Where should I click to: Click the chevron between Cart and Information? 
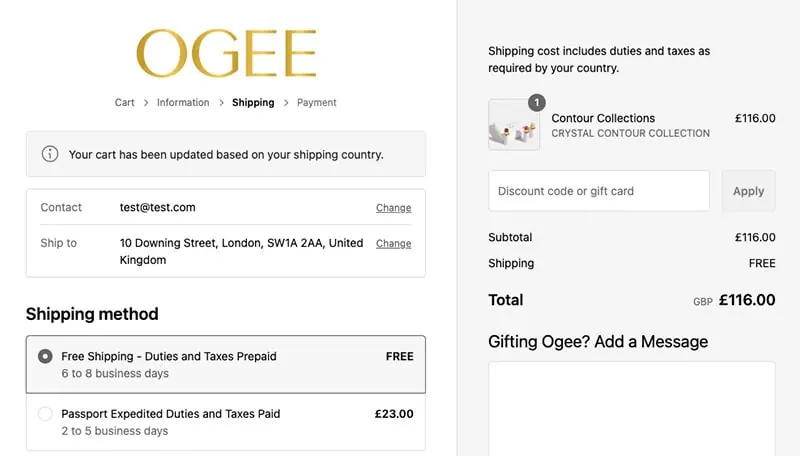[146, 103]
